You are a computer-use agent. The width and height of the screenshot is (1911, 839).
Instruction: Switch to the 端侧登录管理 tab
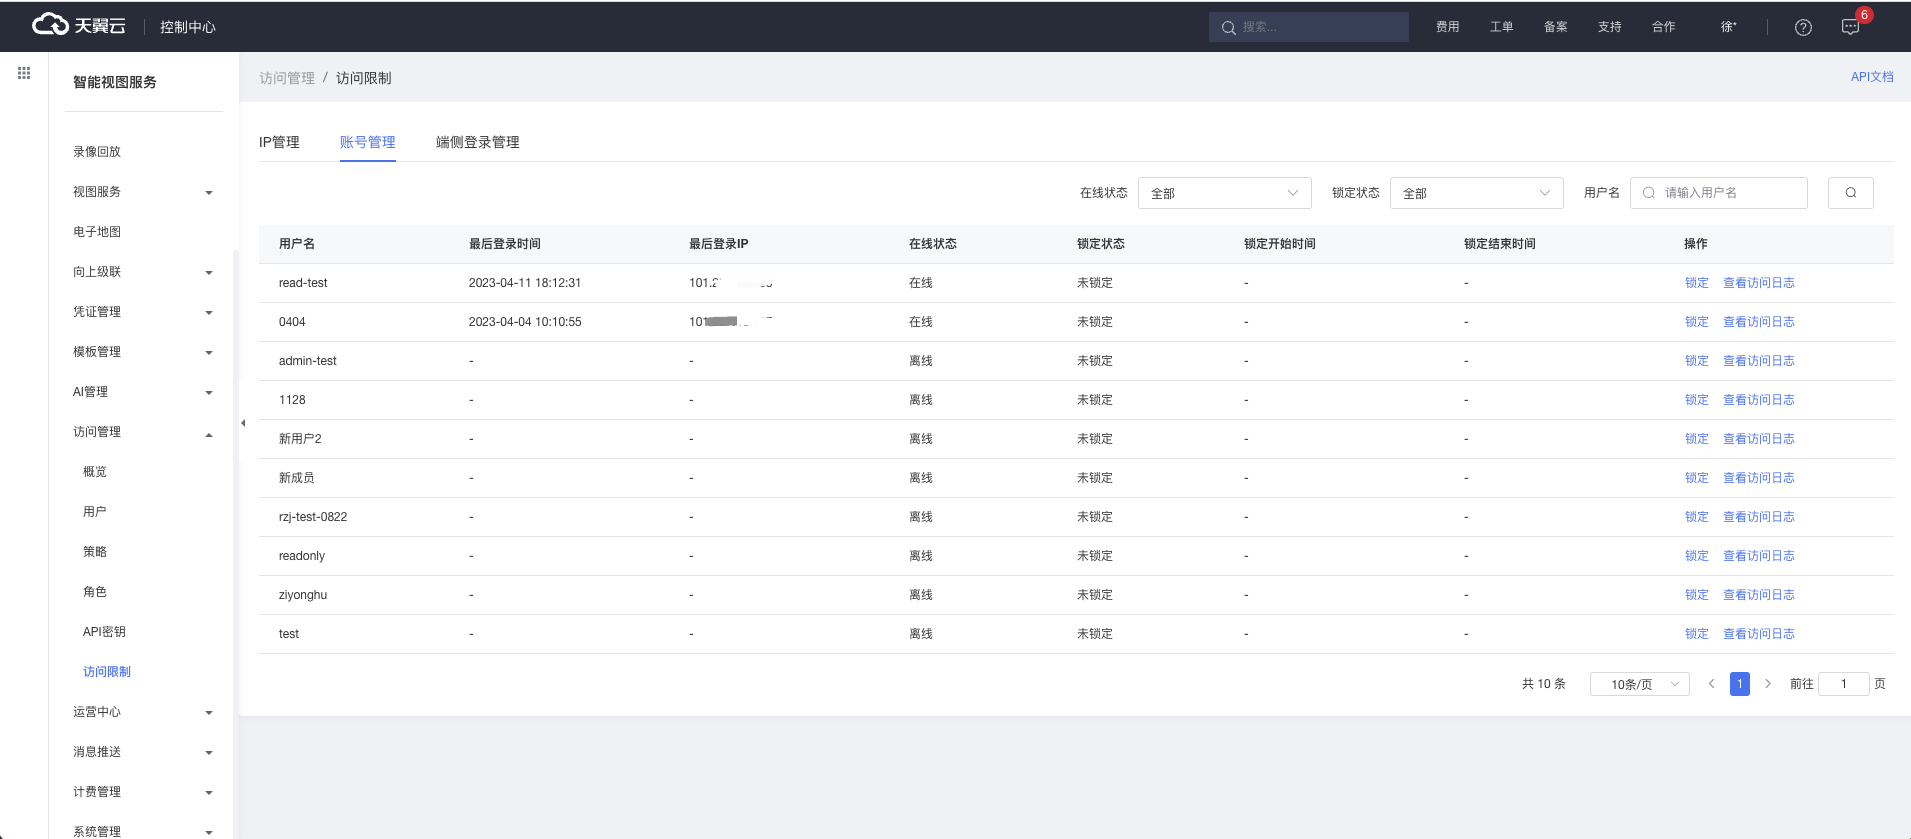(477, 142)
